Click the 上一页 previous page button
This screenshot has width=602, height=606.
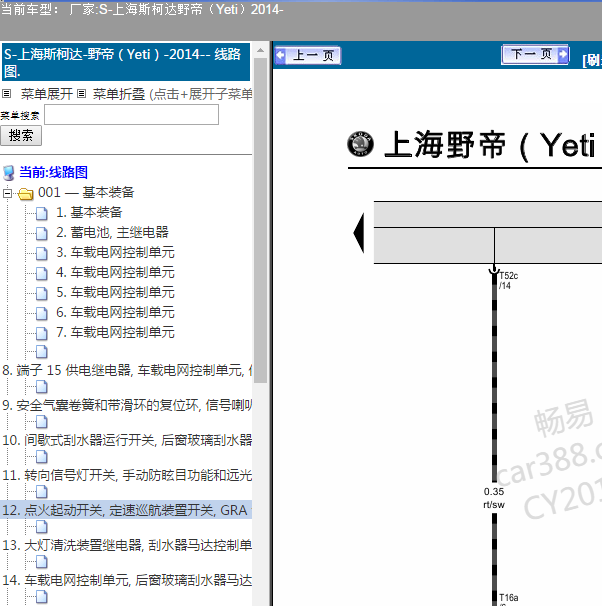point(308,56)
